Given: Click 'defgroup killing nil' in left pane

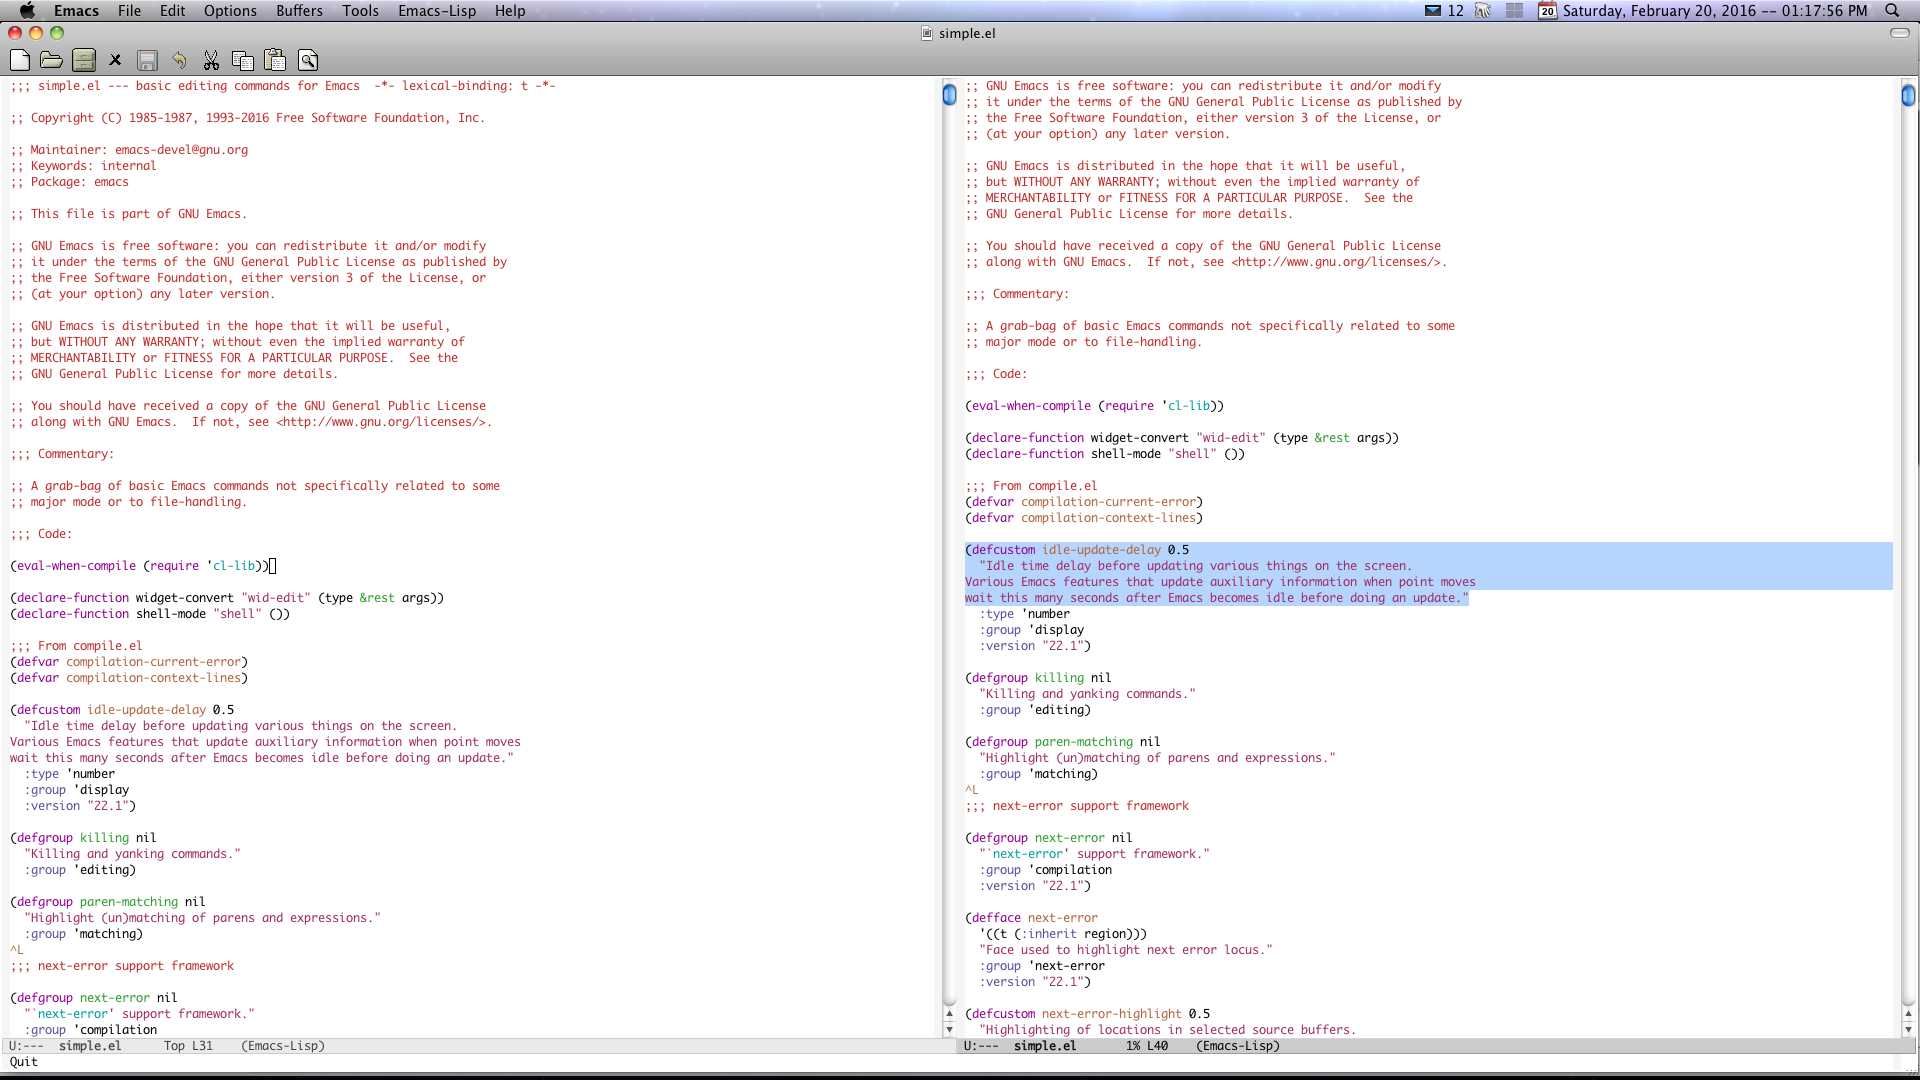Looking at the screenshot, I should (x=83, y=838).
